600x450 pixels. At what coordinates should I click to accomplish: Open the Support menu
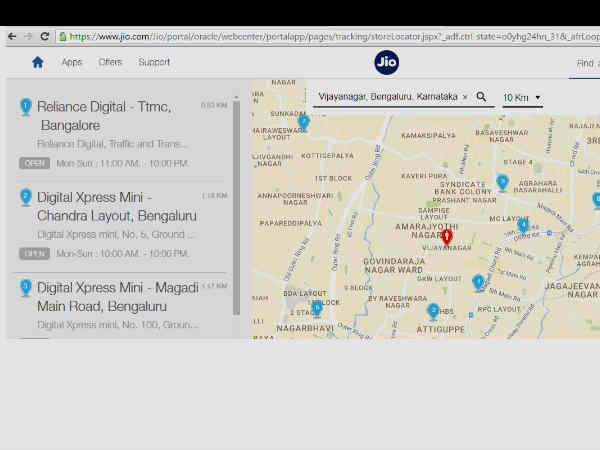pyautogui.click(x=154, y=62)
